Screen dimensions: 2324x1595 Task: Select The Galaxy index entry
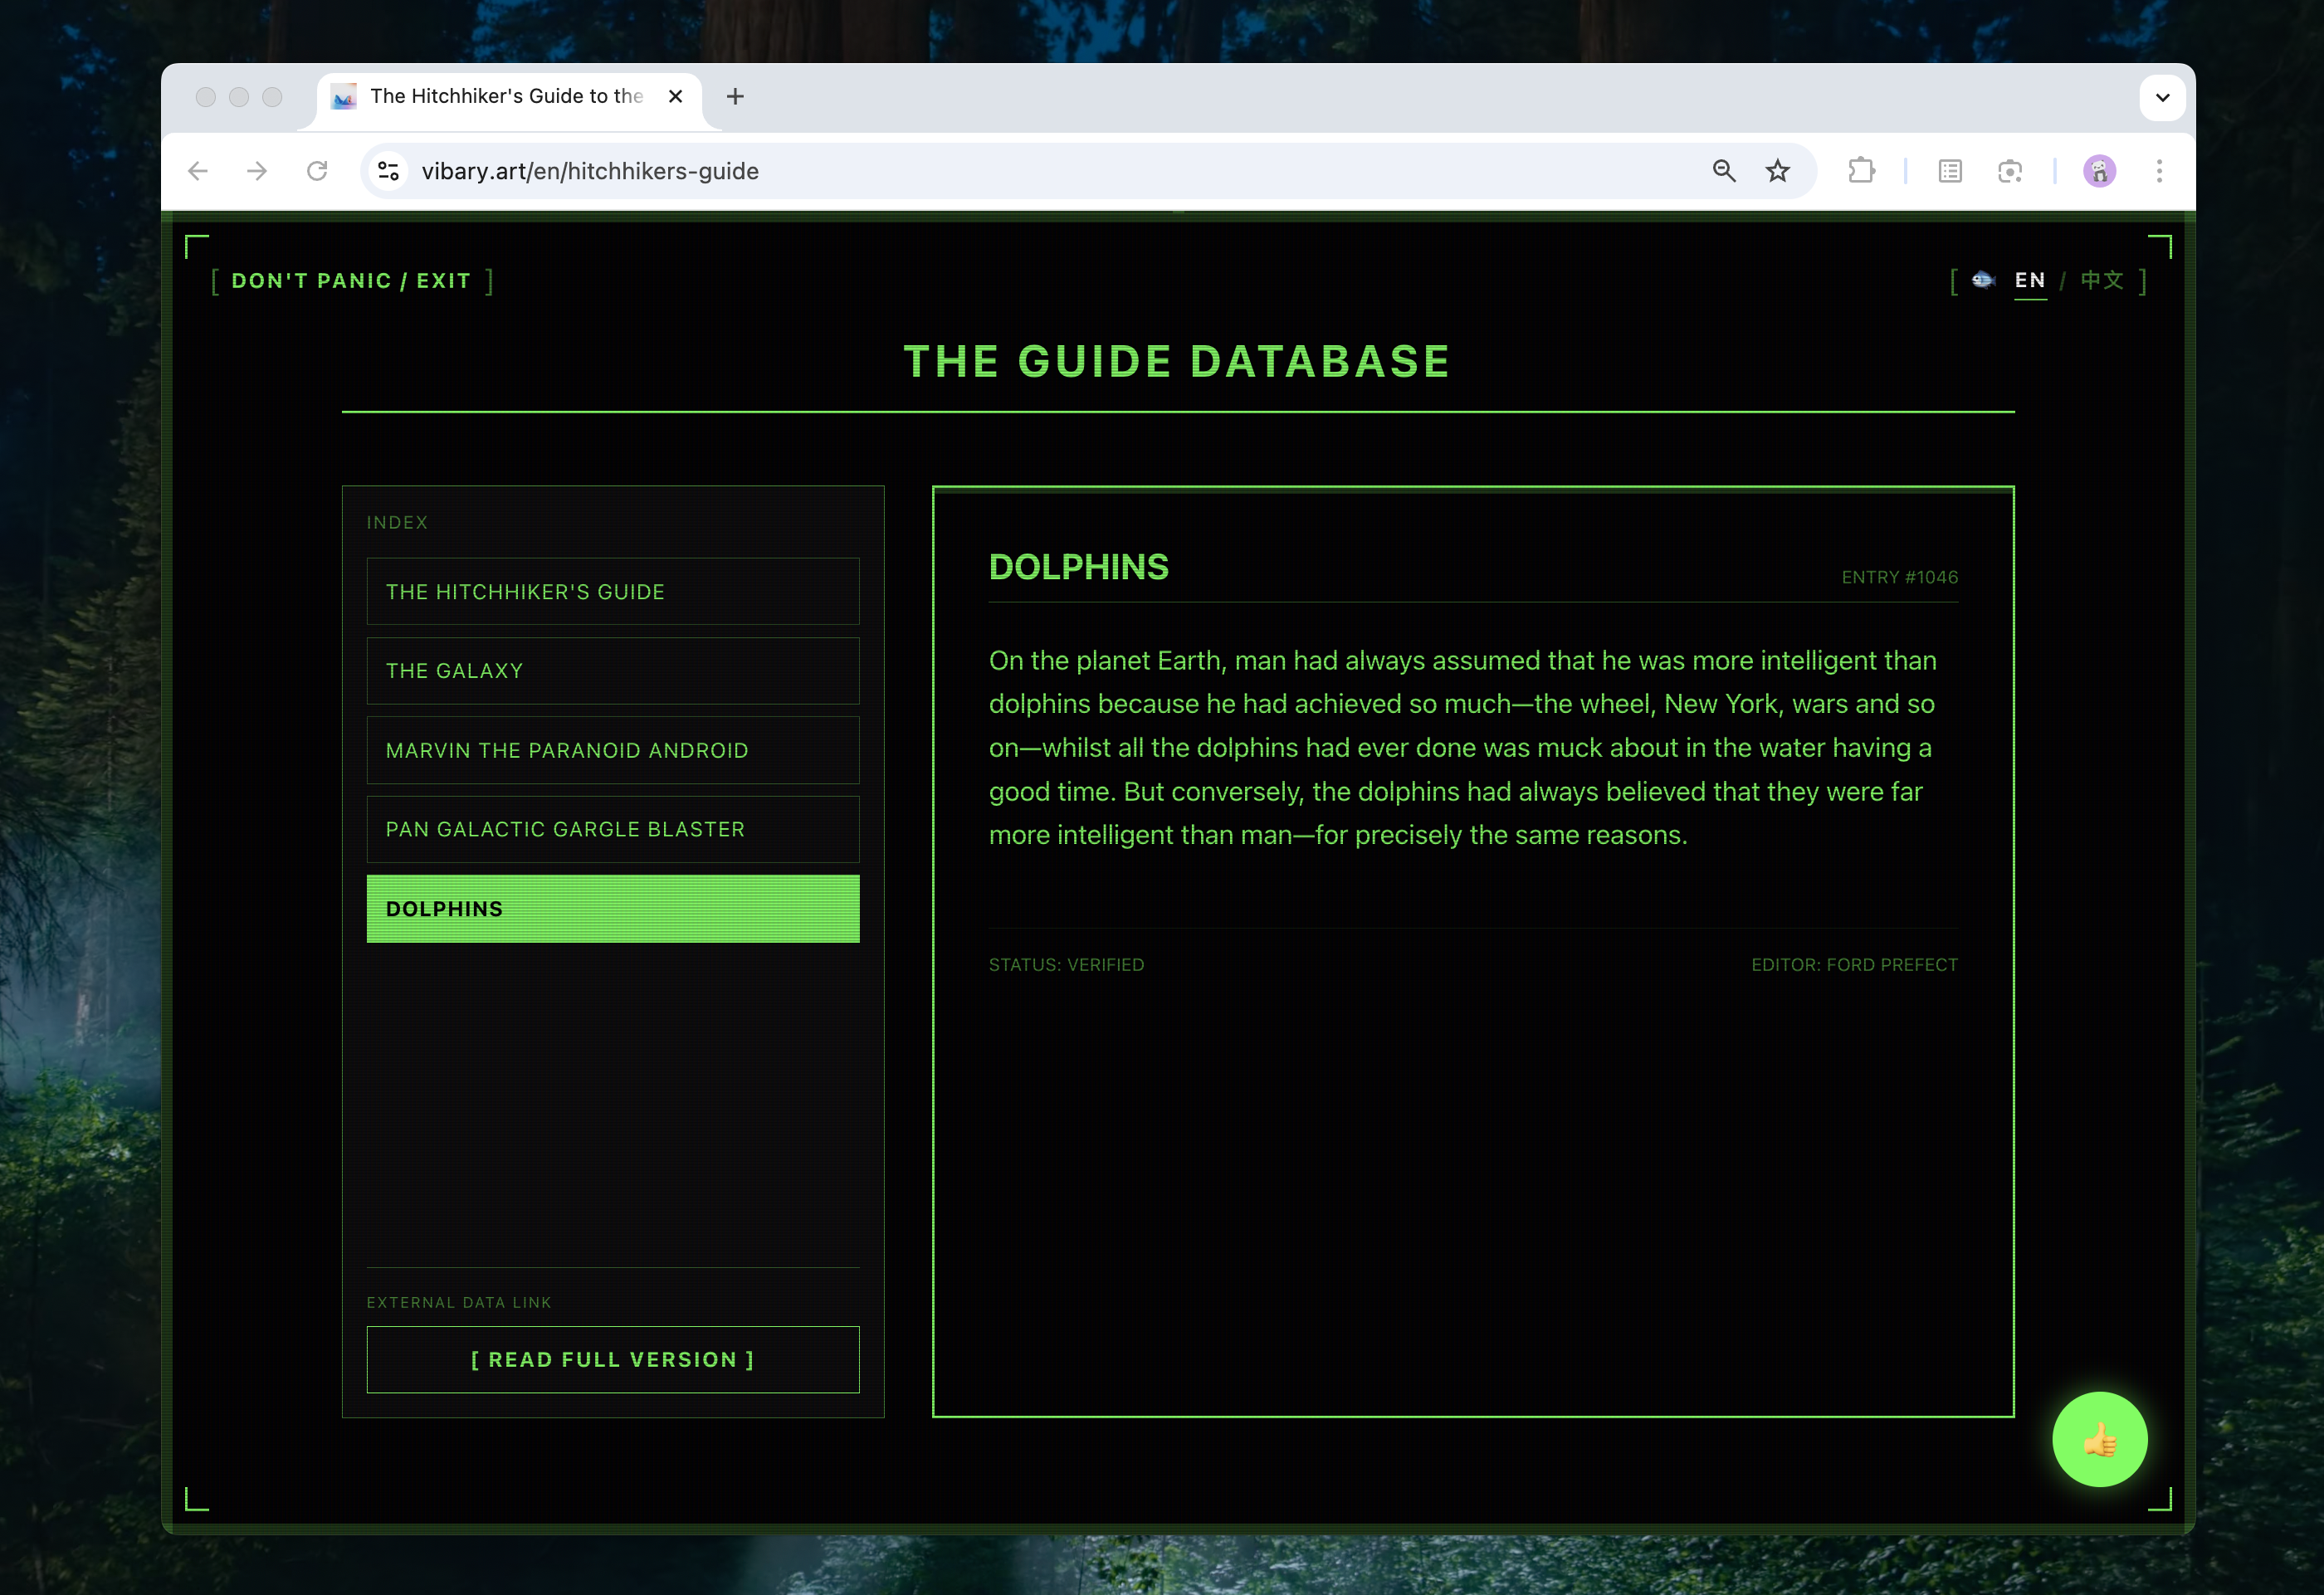(612, 671)
